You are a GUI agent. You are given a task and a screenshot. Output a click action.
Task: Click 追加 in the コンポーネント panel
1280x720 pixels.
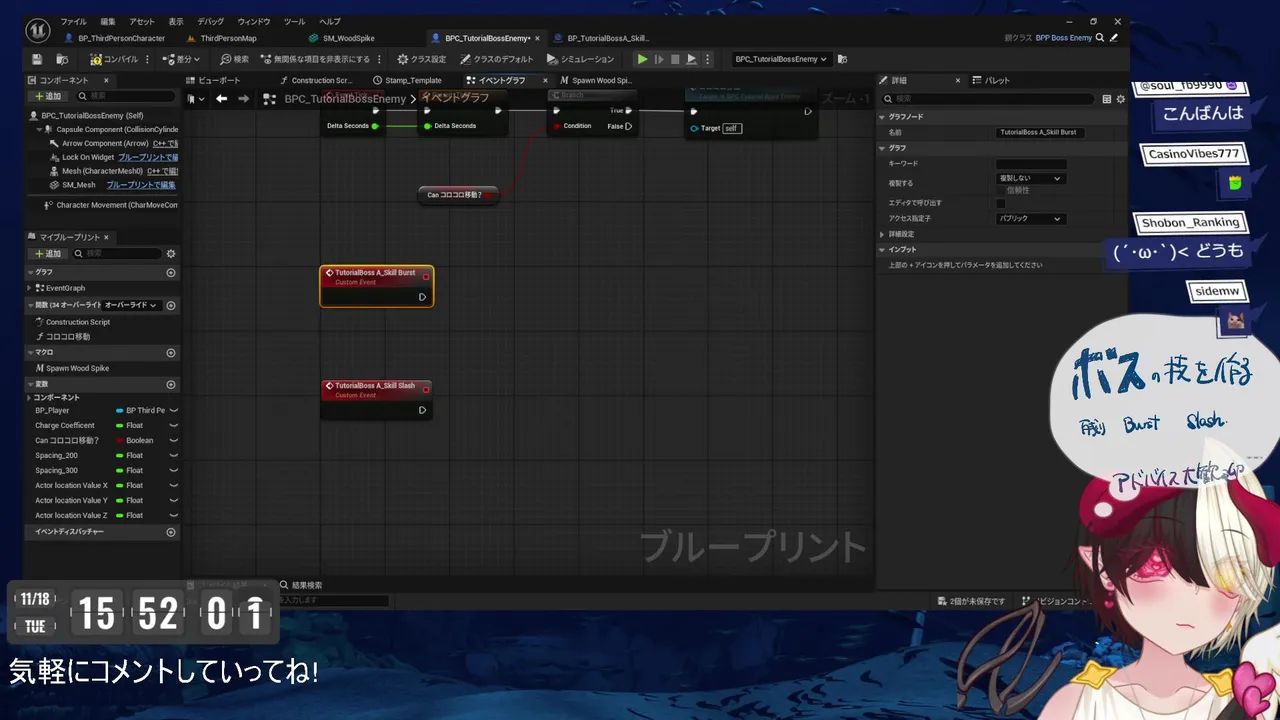click(48, 96)
